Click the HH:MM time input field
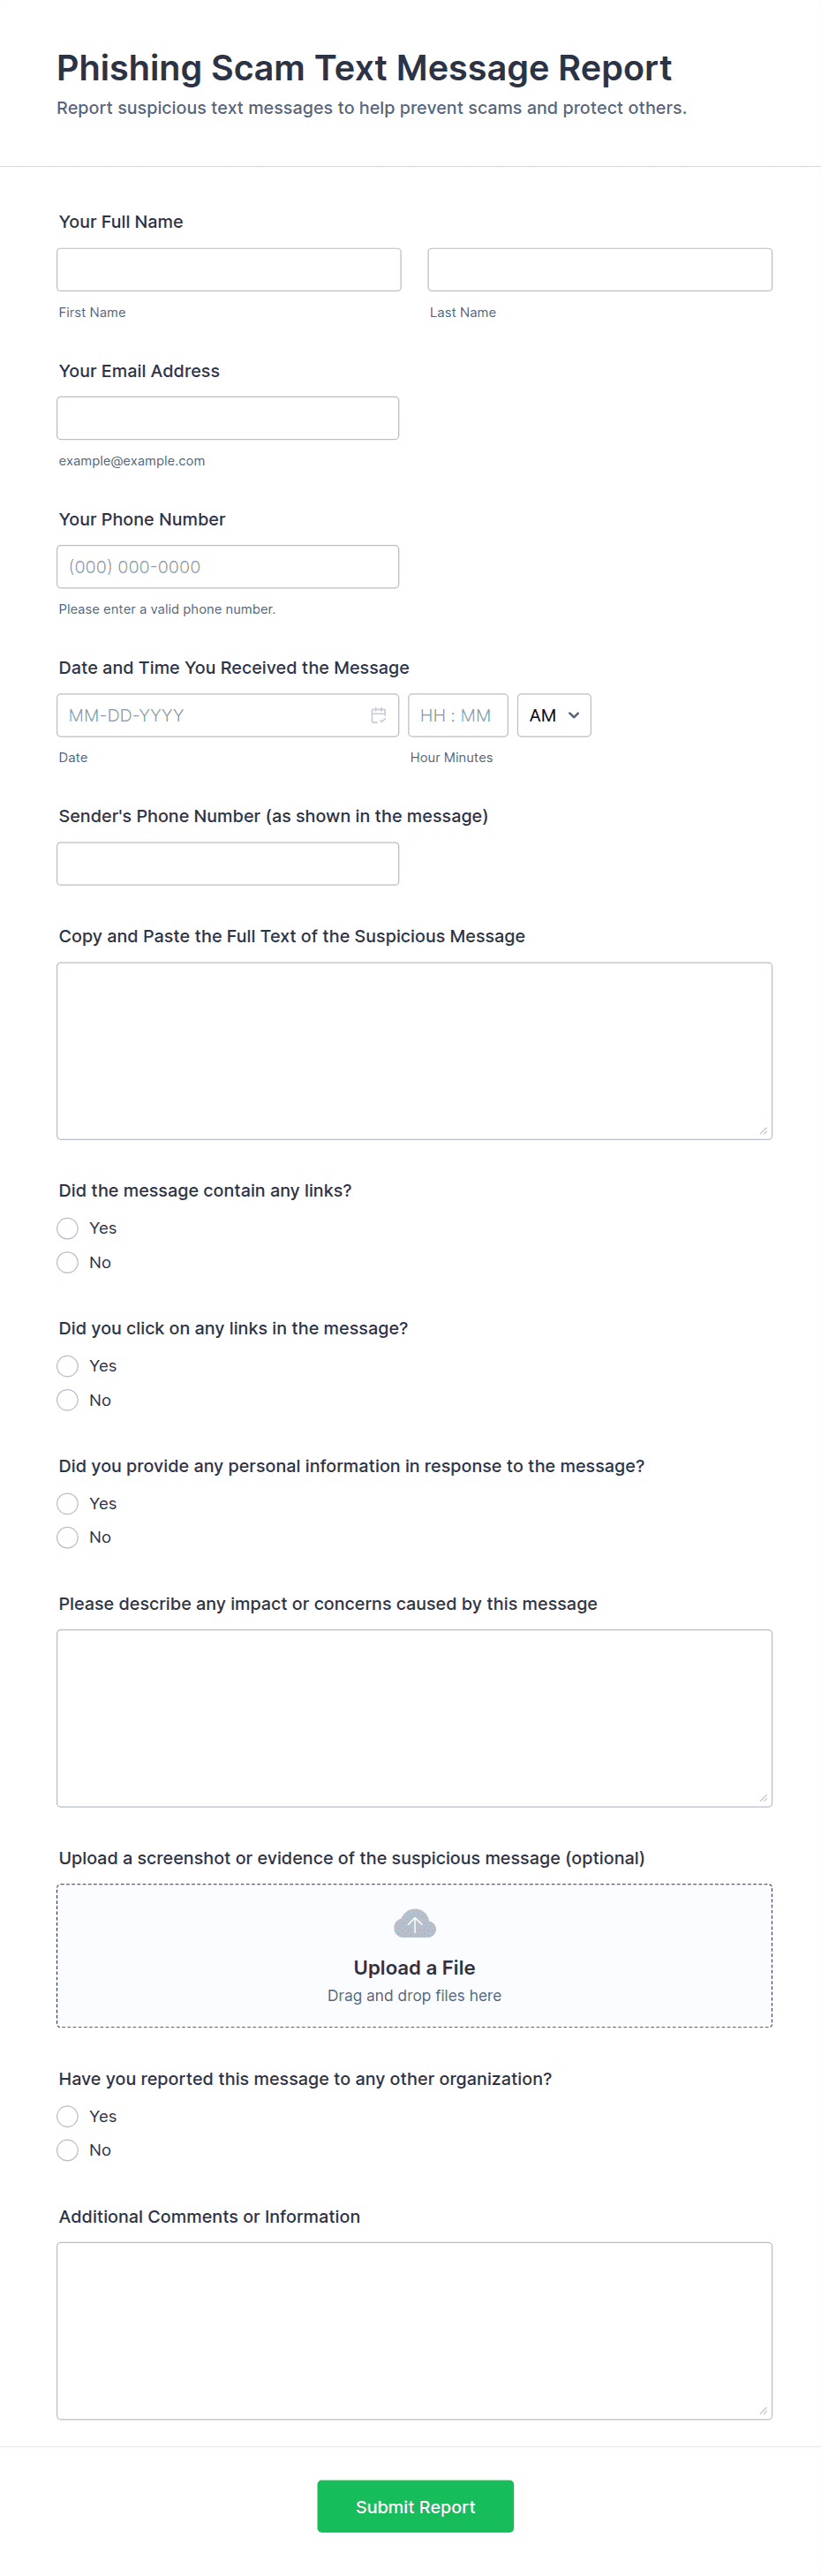 (458, 715)
